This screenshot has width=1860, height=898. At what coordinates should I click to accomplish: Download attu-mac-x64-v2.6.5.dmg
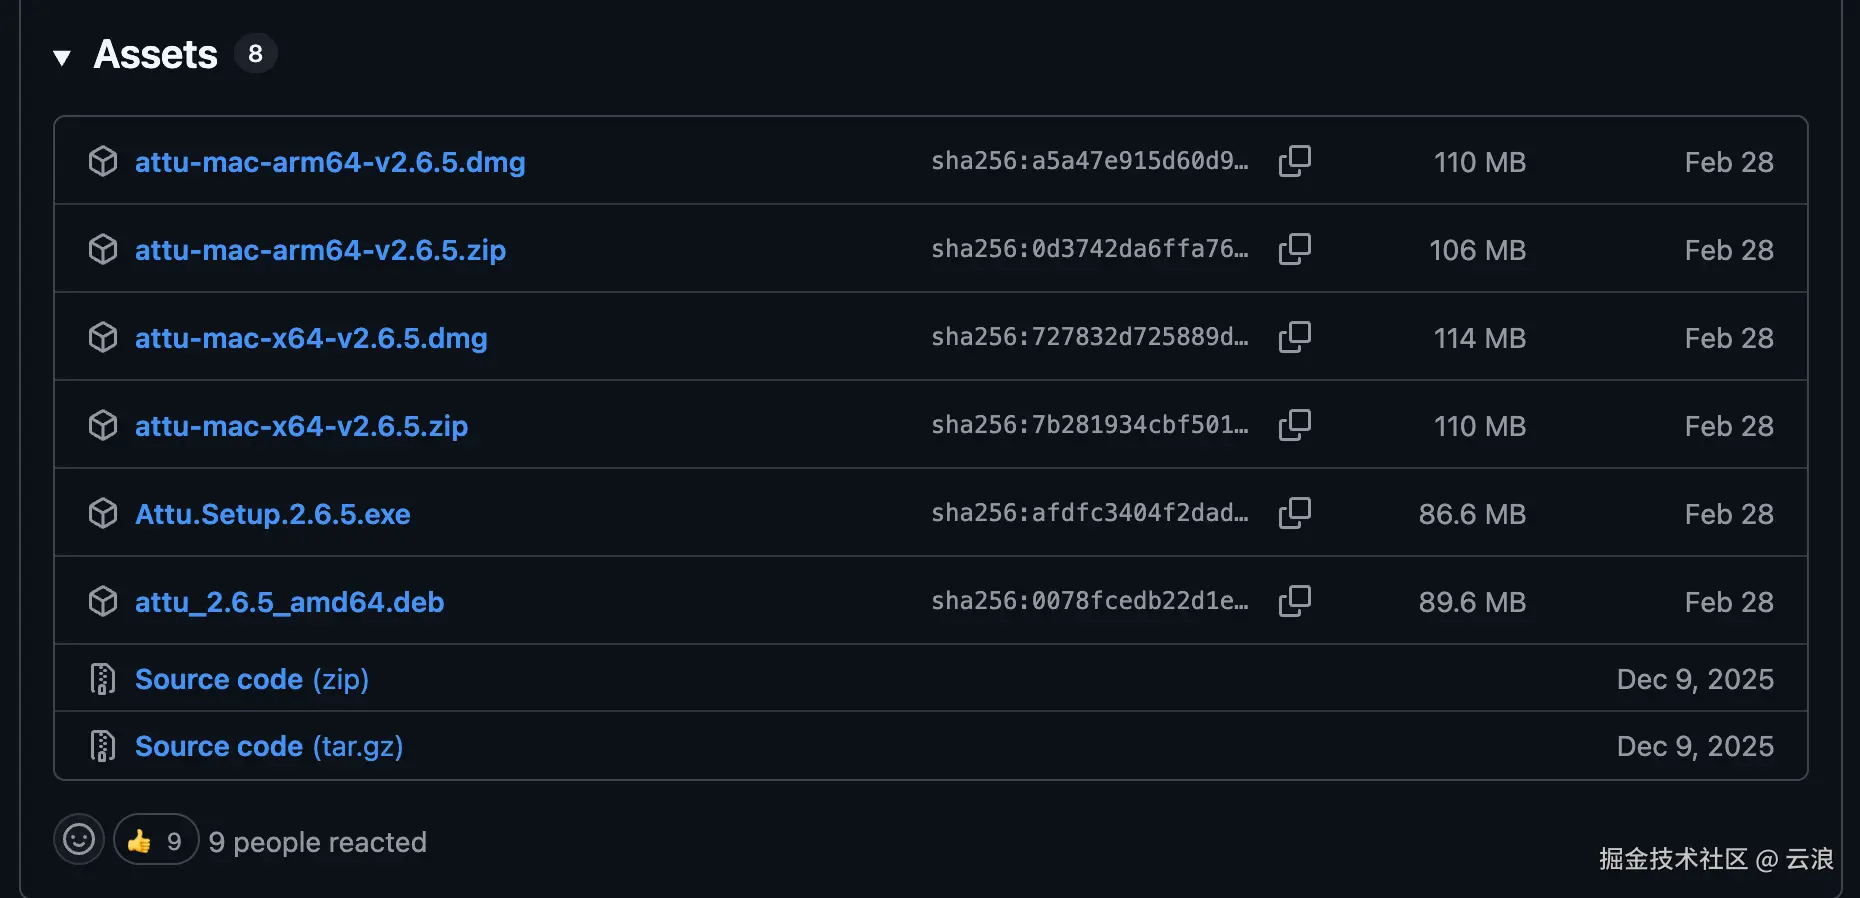(311, 338)
